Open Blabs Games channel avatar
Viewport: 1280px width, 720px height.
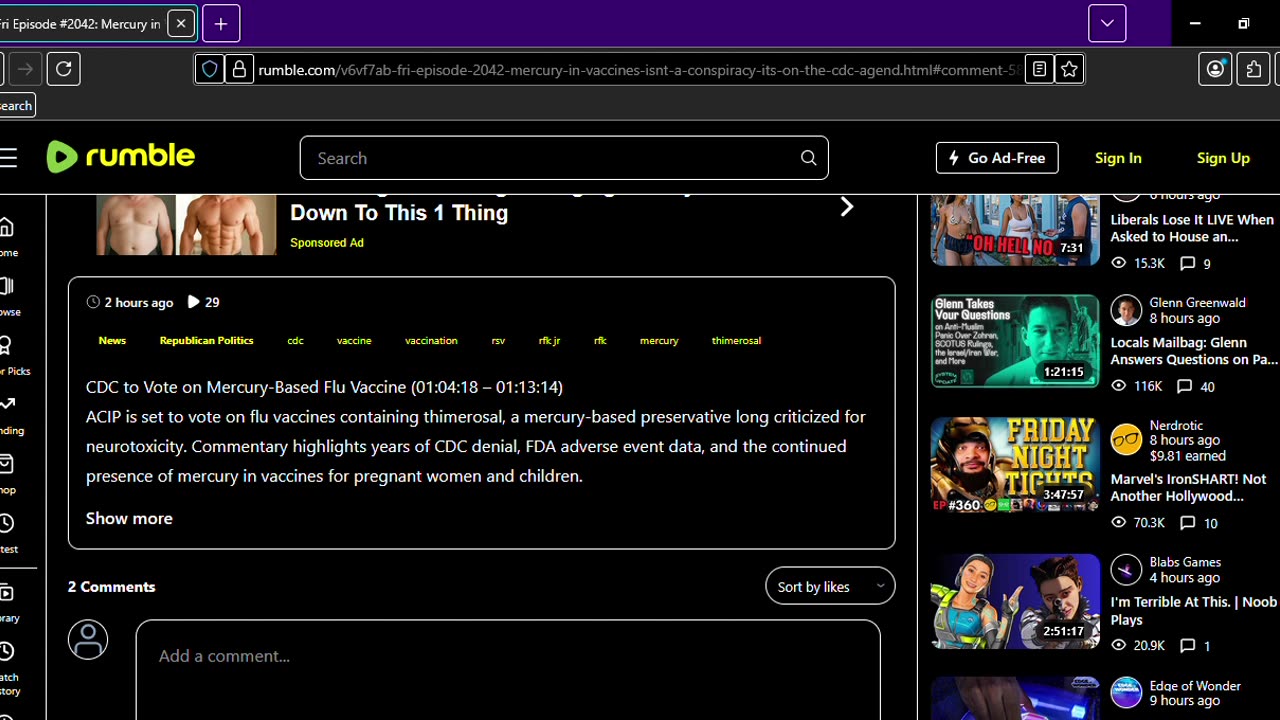click(1126, 569)
